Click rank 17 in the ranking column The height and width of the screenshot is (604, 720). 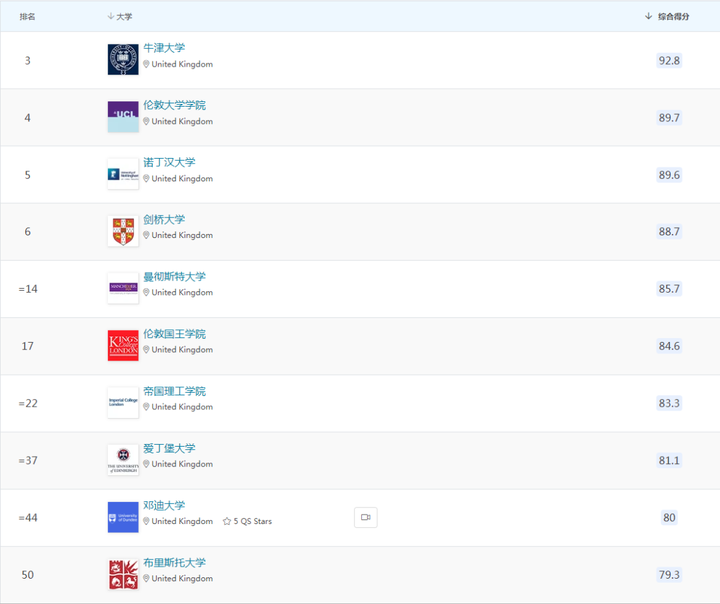[28, 346]
